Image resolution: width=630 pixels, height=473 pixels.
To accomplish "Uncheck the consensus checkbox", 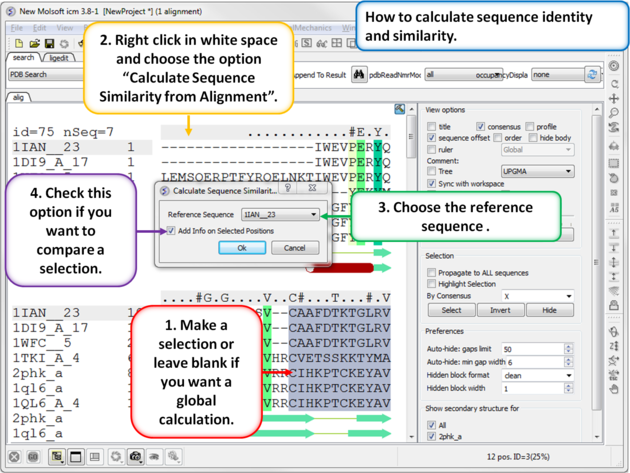I will click(x=481, y=127).
